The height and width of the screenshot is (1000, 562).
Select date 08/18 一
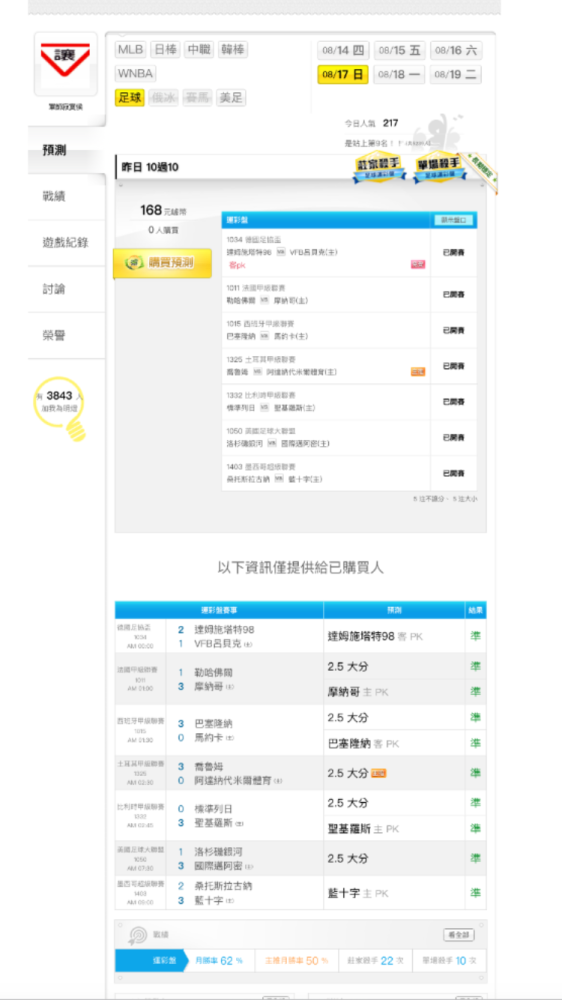point(399,75)
